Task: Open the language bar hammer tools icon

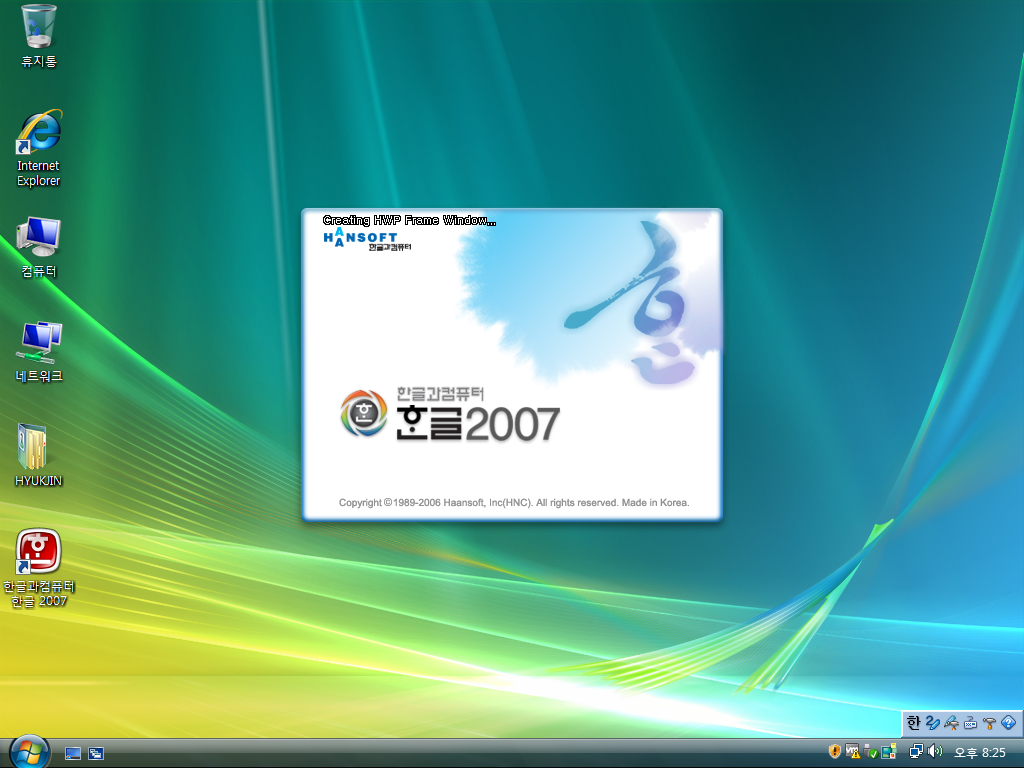Action: click(x=989, y=723)
